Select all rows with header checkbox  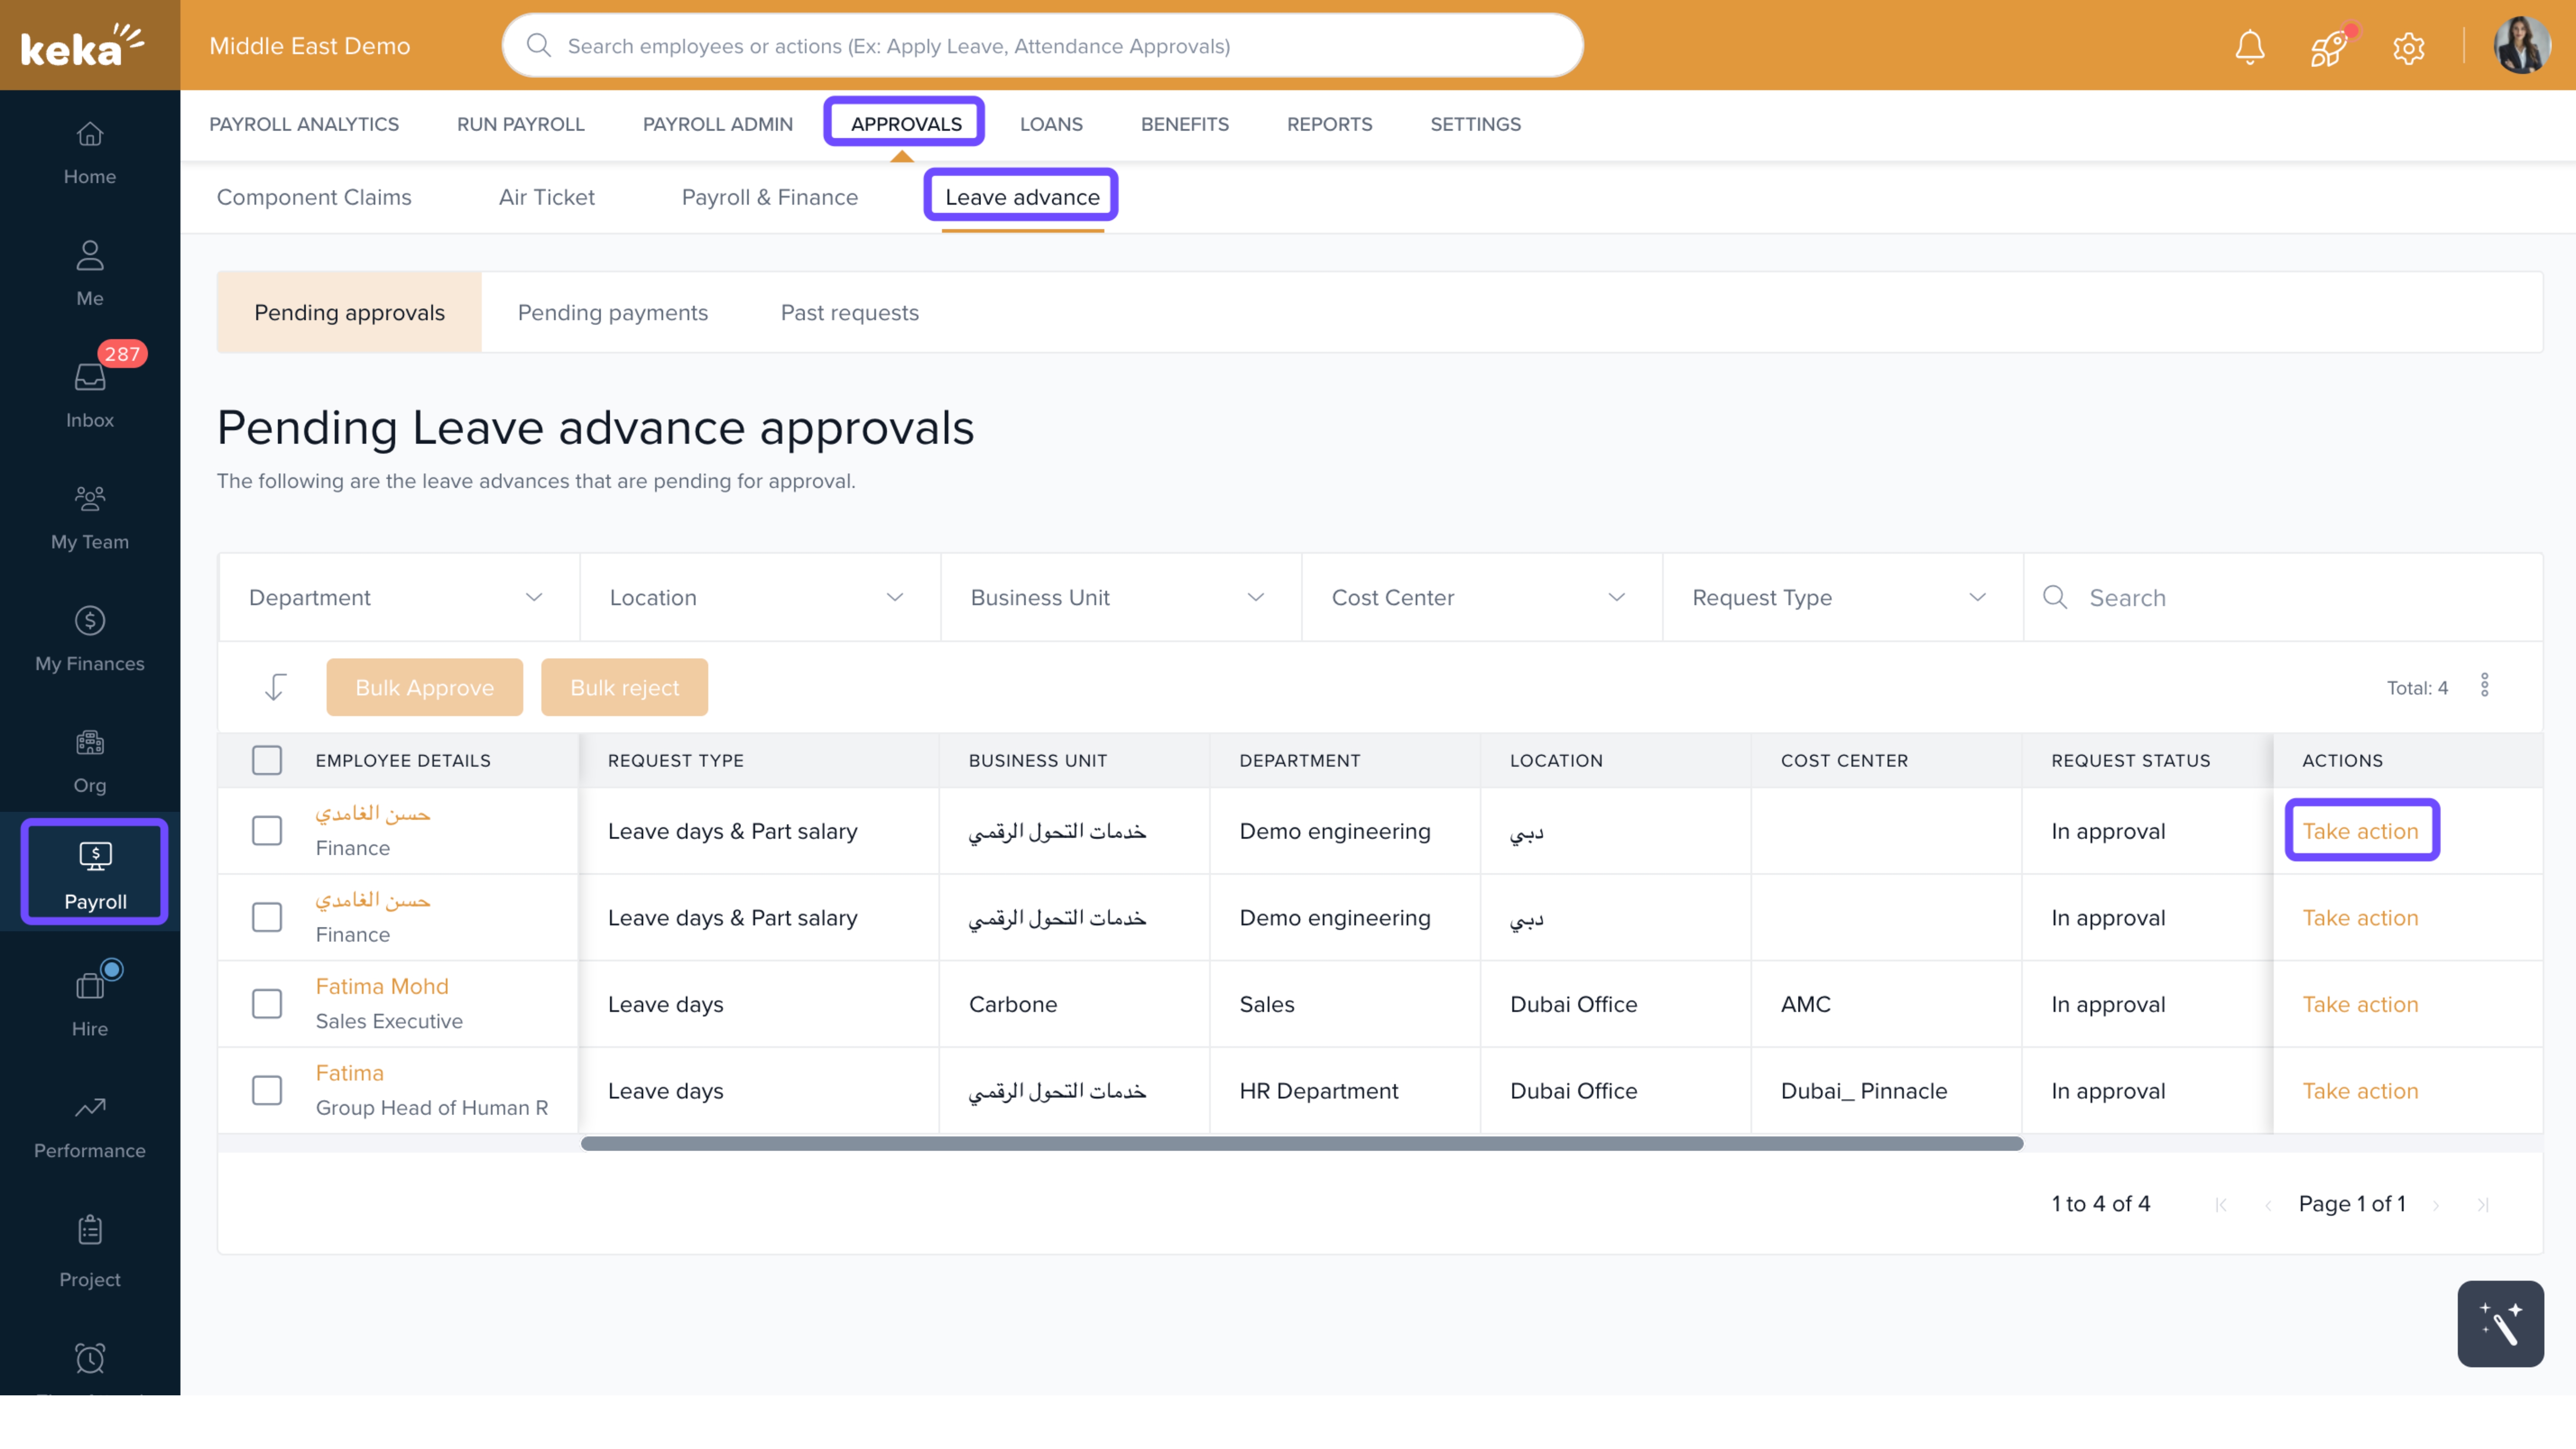[267, 760]
